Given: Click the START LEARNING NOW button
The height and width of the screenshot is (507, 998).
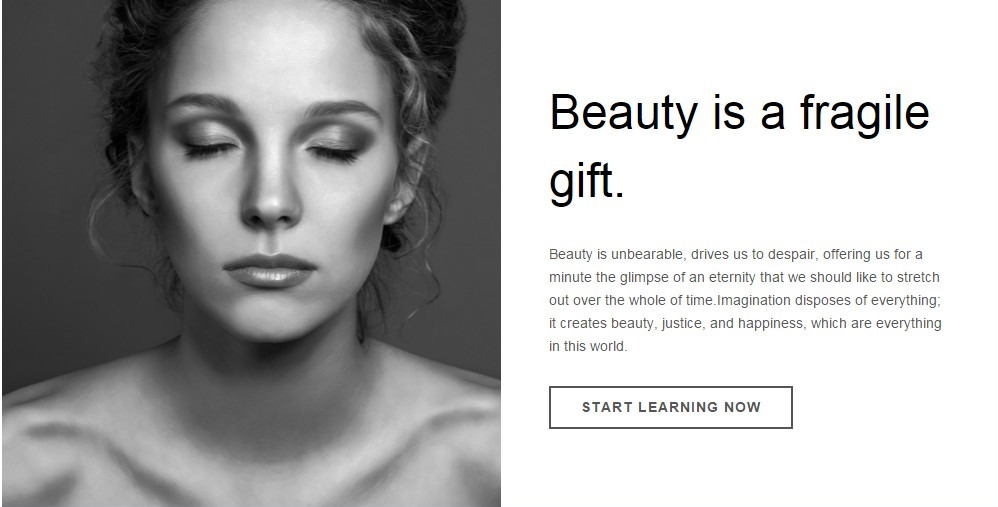Looking at the screenshot, I should tap(670, 407).
